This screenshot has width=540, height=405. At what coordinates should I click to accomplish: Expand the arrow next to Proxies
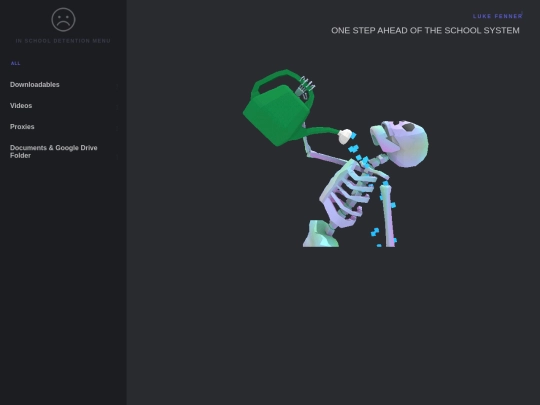click(x=117, y=128)
